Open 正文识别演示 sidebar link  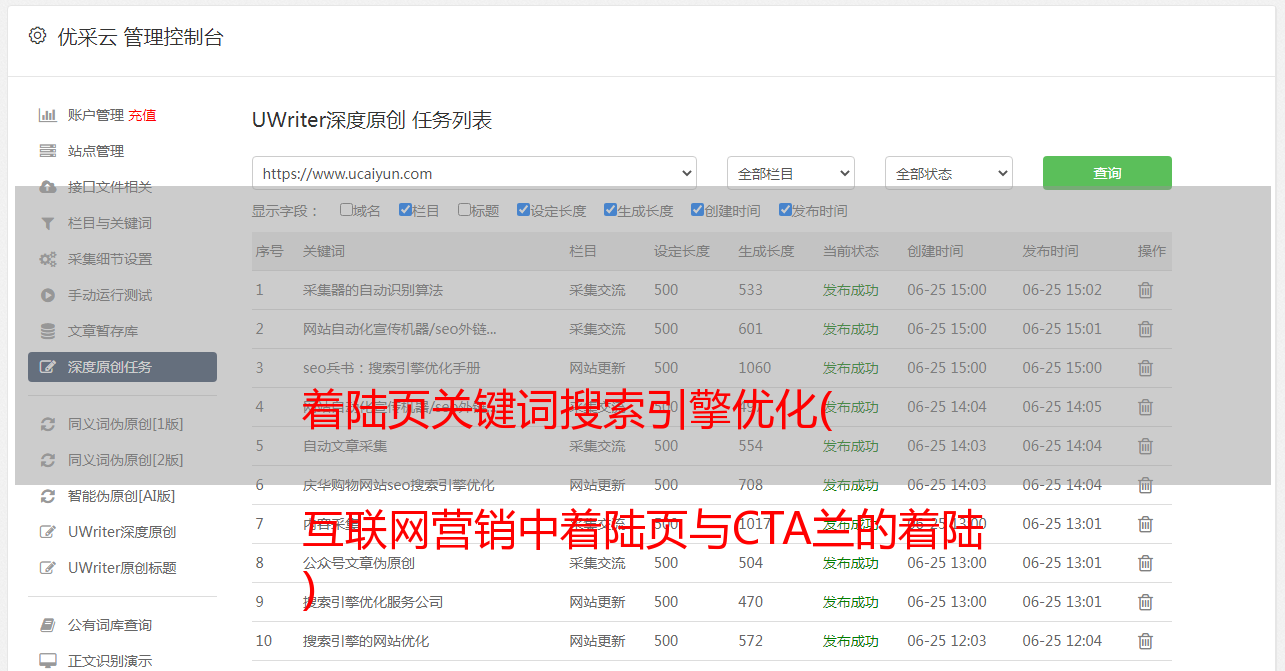click(x=110, y=661)
